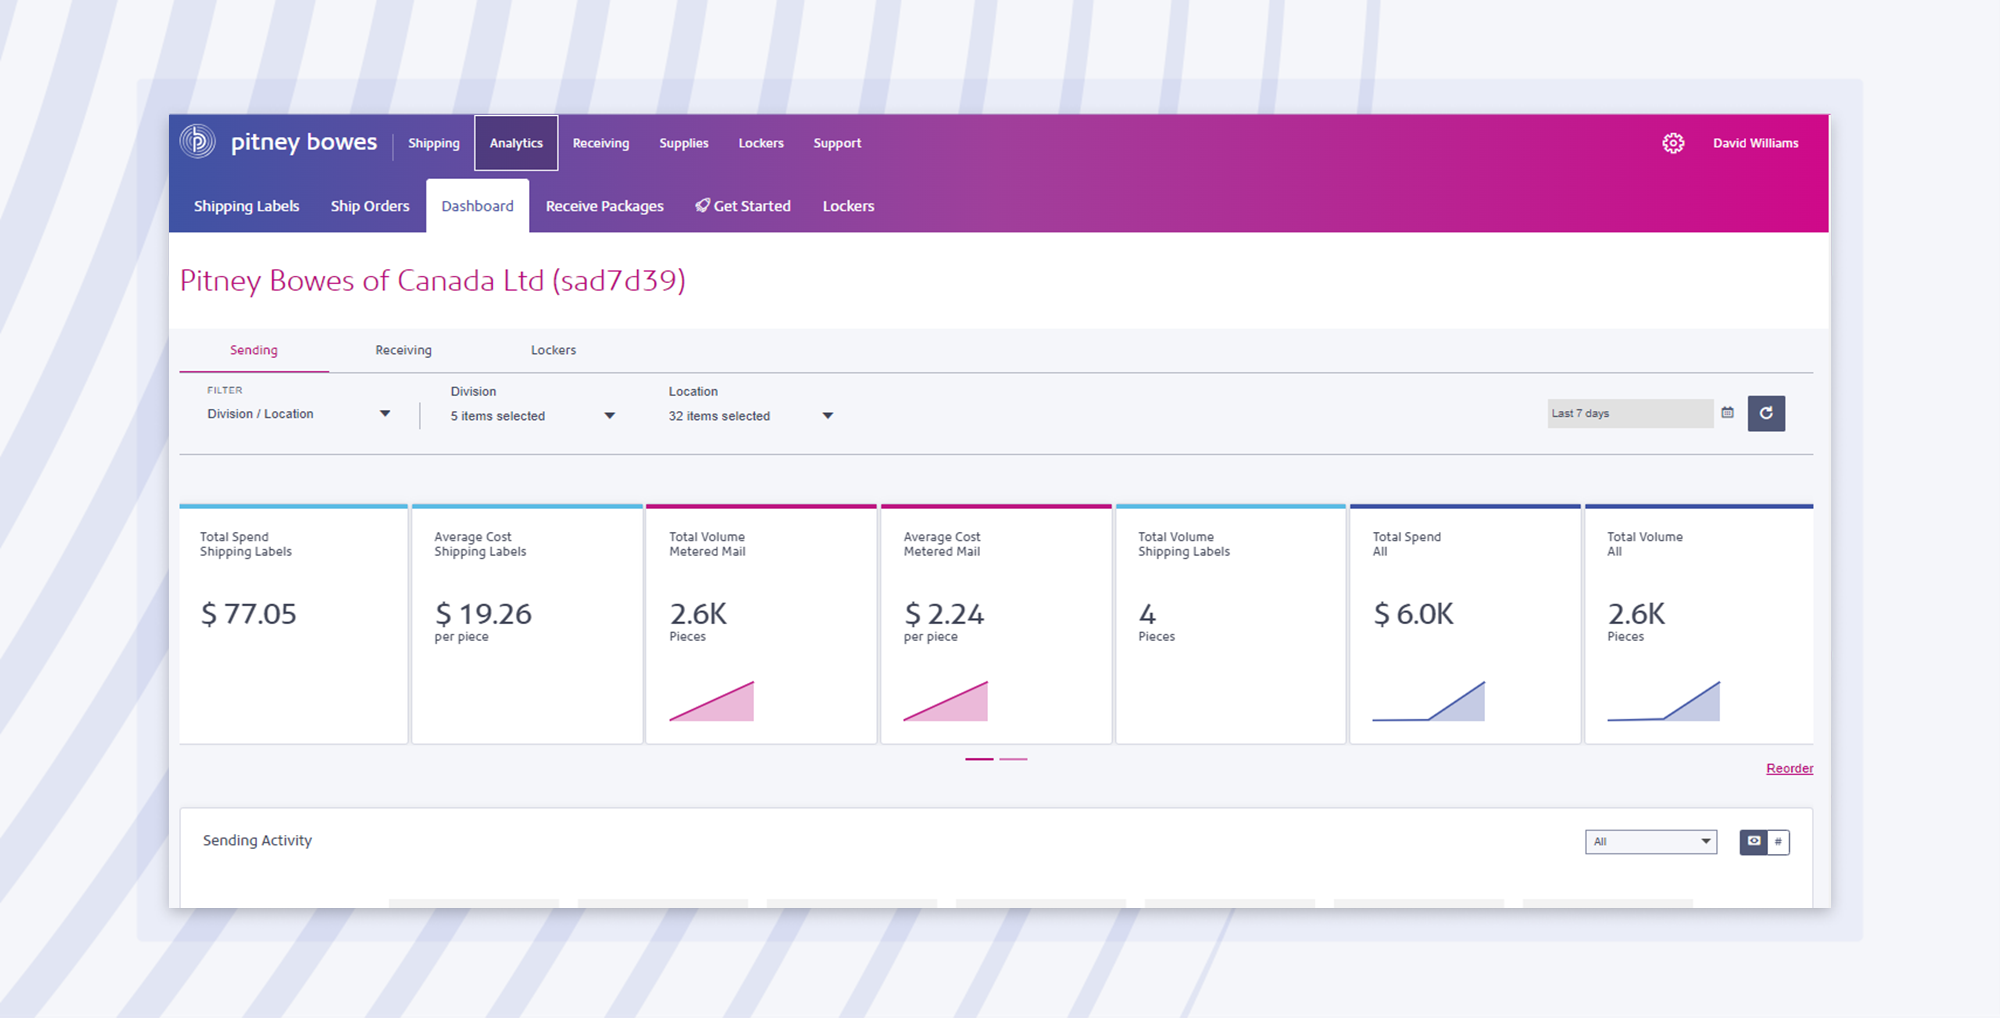Open the settings gear icon
This screenshot has width=2000, height=1018.
(1673, 143)
